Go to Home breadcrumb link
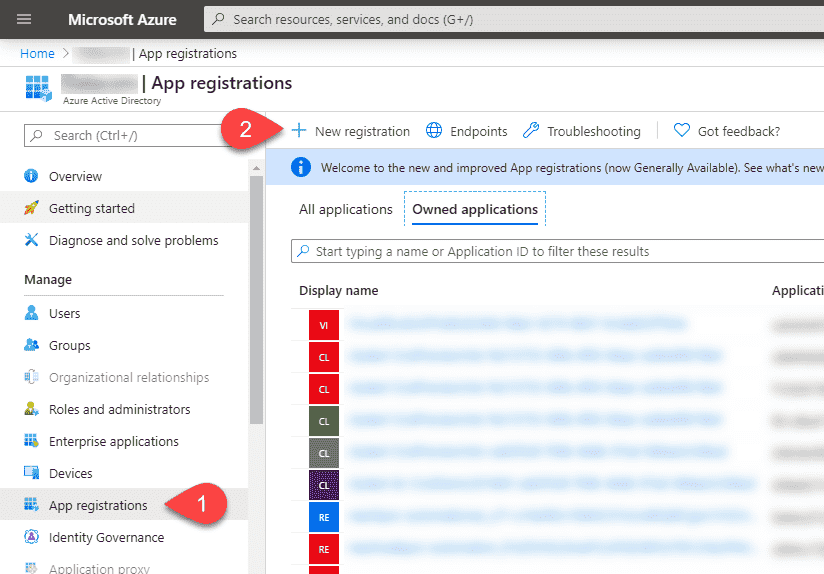 pos(37,54)
